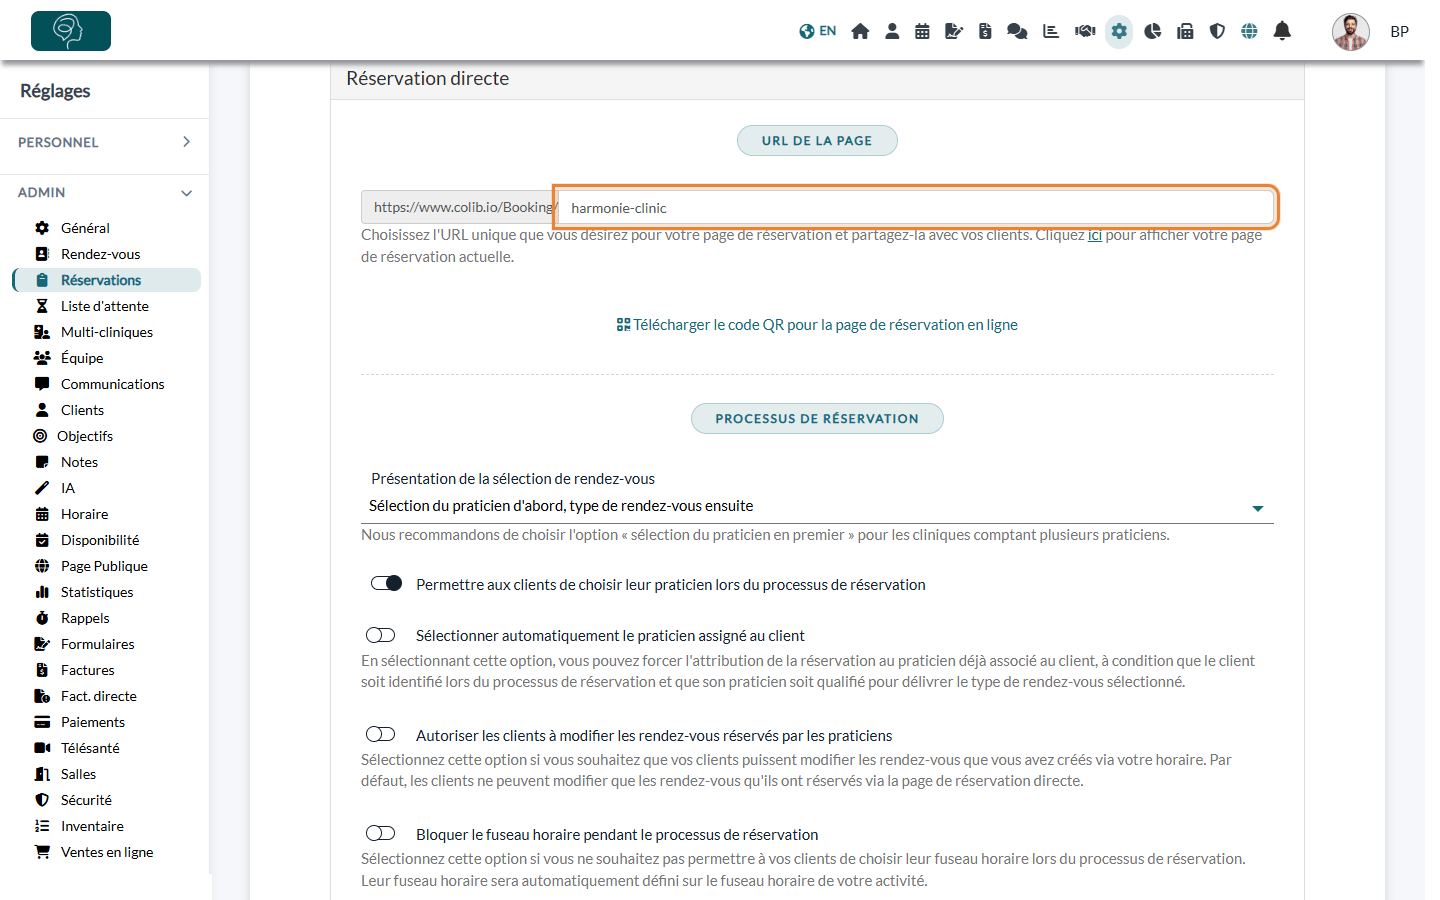This screenshot has height=900, width=1440.
Task: Click the form signature icon in top bar
Action: [954, 31]
